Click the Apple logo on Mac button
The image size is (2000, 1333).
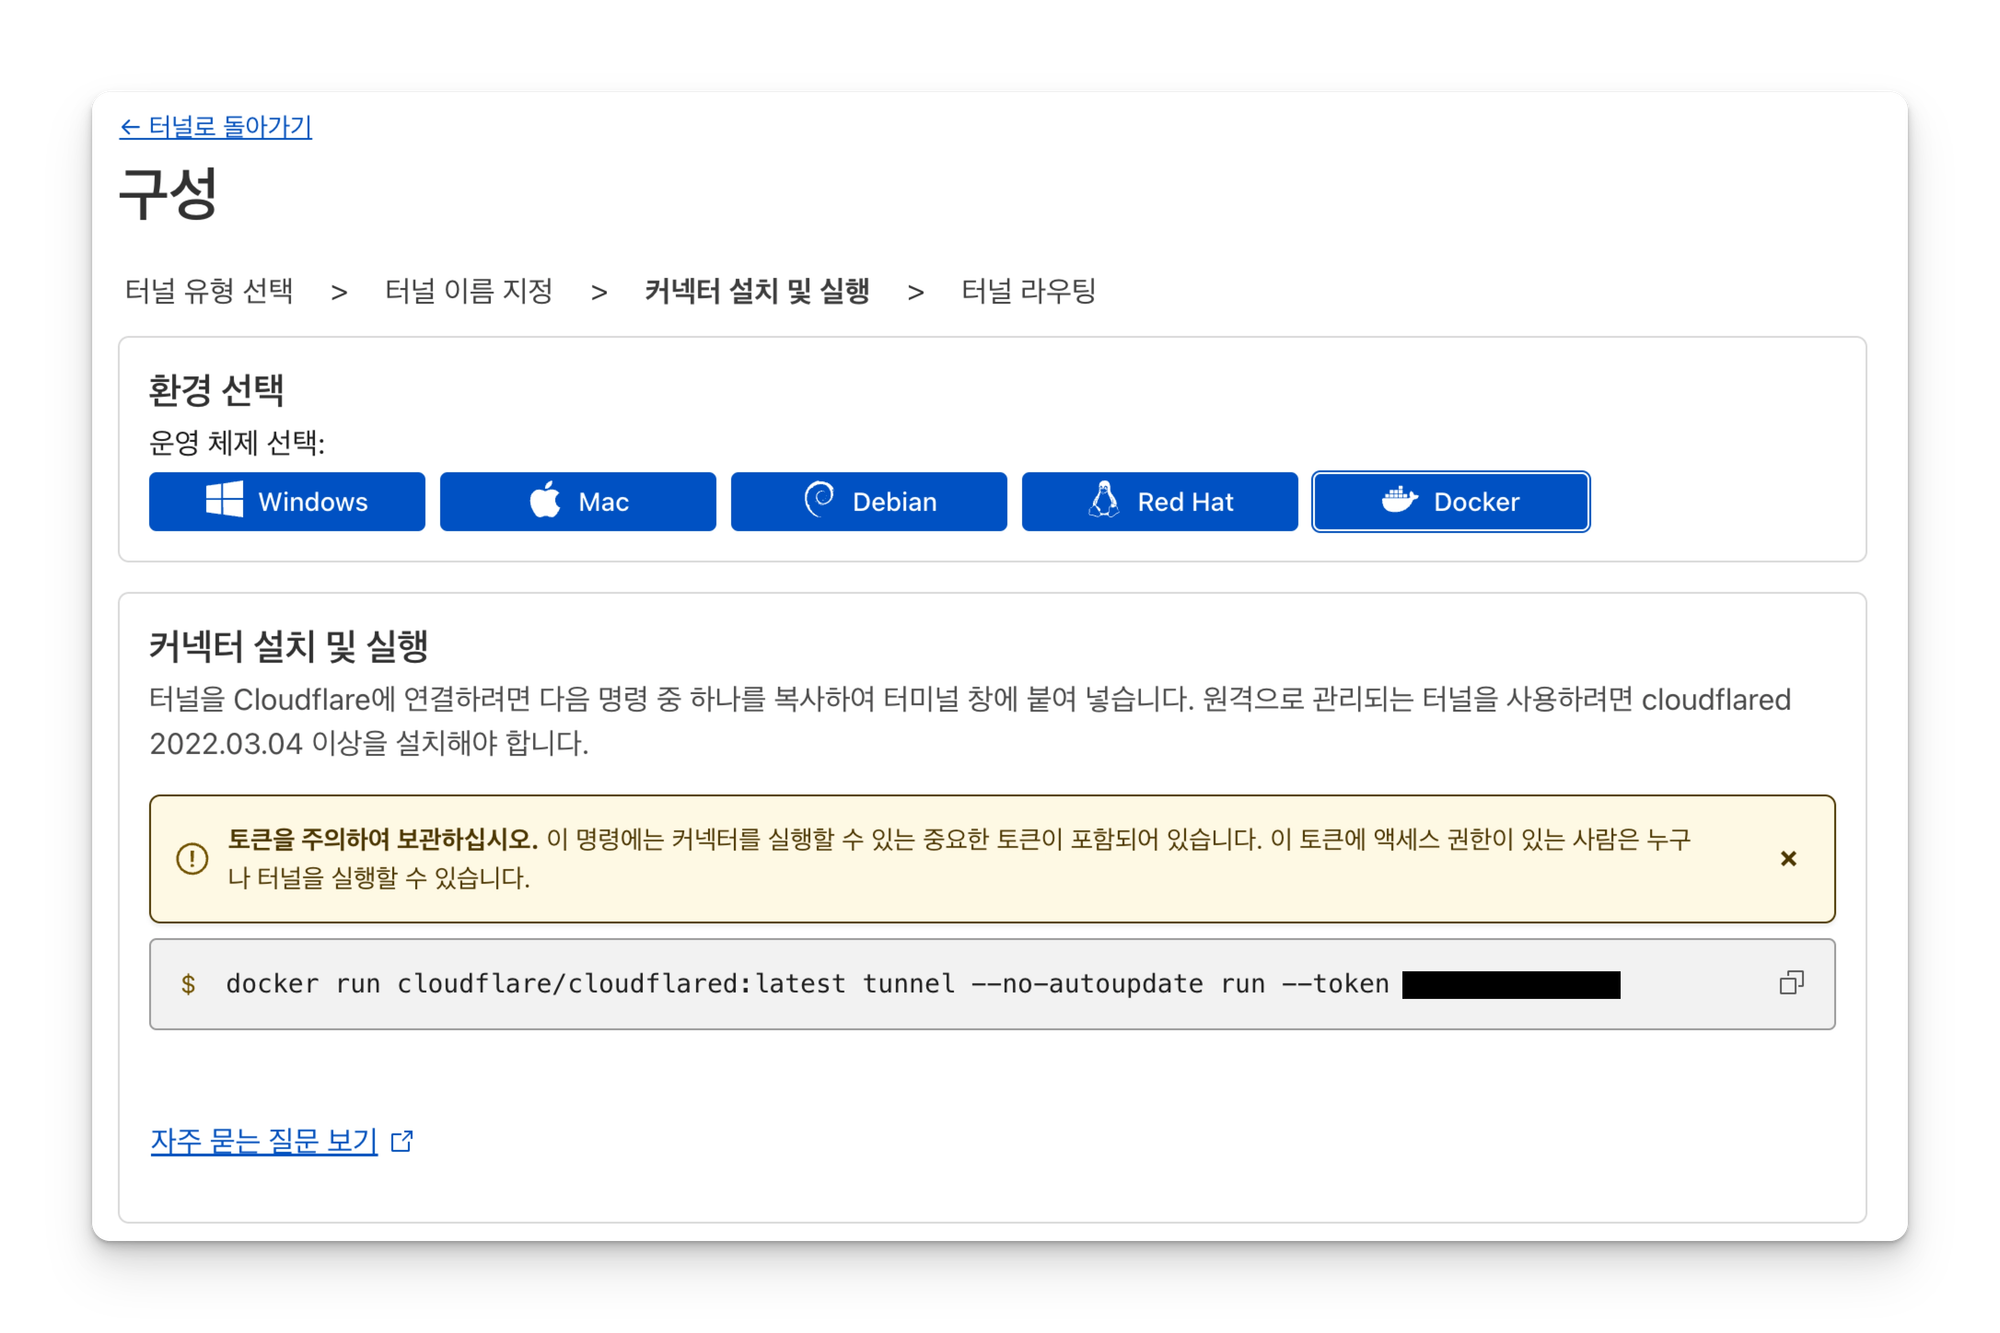[x=545, y=499]
